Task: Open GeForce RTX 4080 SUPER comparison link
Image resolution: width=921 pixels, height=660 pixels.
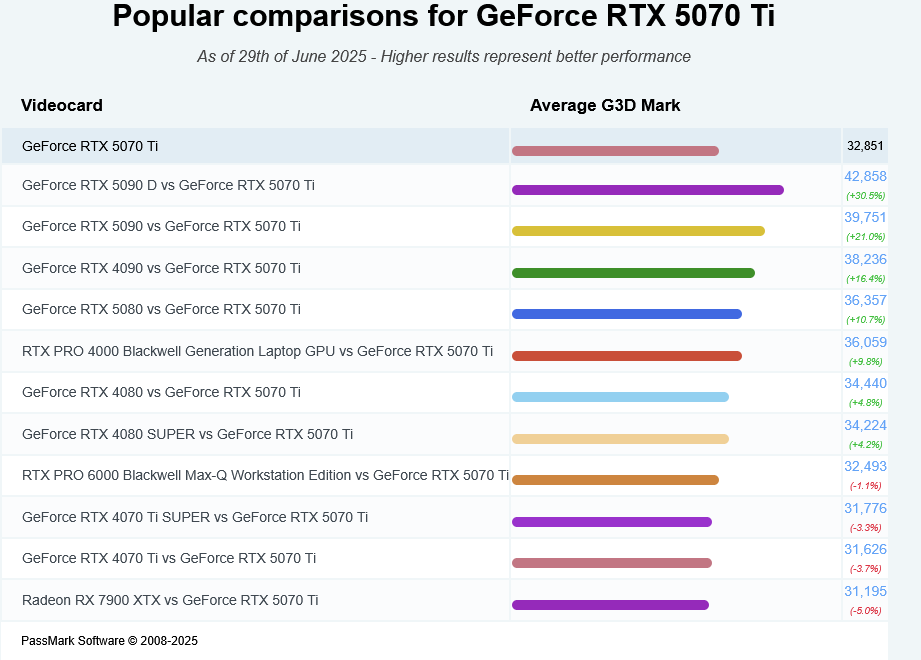Action: coord(187,435)
